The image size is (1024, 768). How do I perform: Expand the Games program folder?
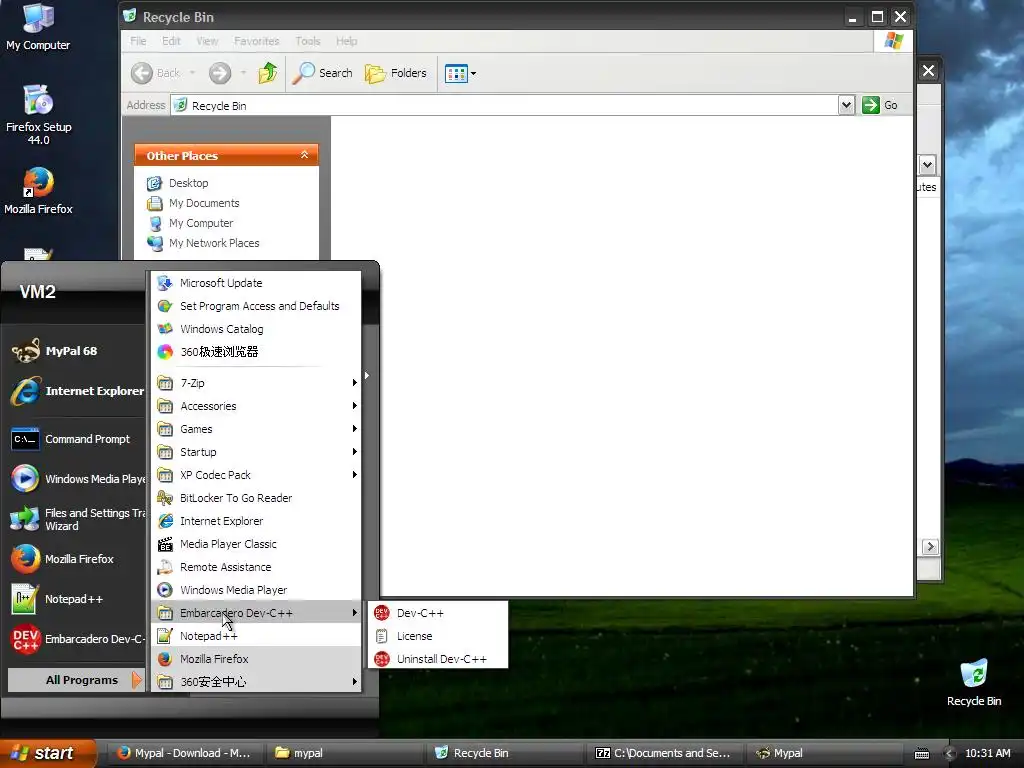click(256, 428)
